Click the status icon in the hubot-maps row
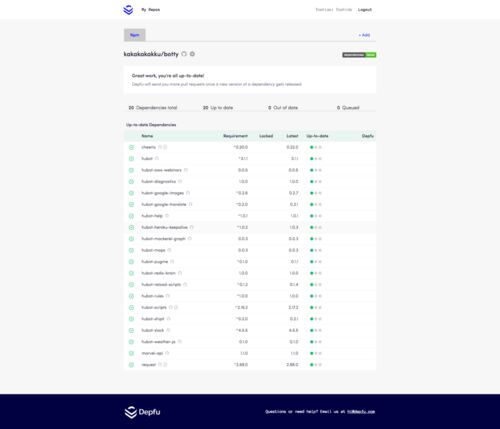 tap(131, 250)
